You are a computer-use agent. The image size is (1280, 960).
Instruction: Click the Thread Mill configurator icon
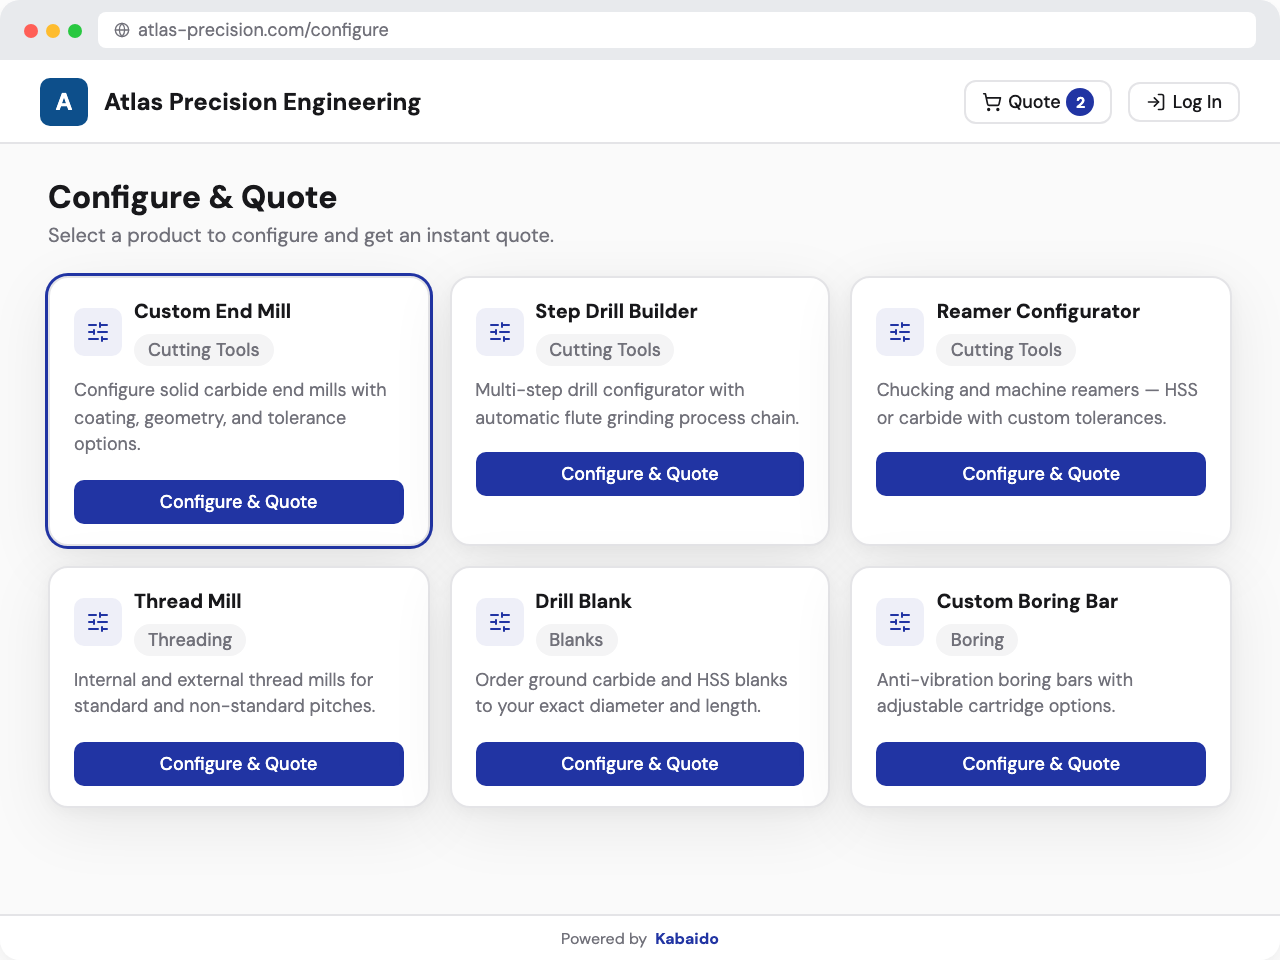pyautogui.click(x=97, y=621)
